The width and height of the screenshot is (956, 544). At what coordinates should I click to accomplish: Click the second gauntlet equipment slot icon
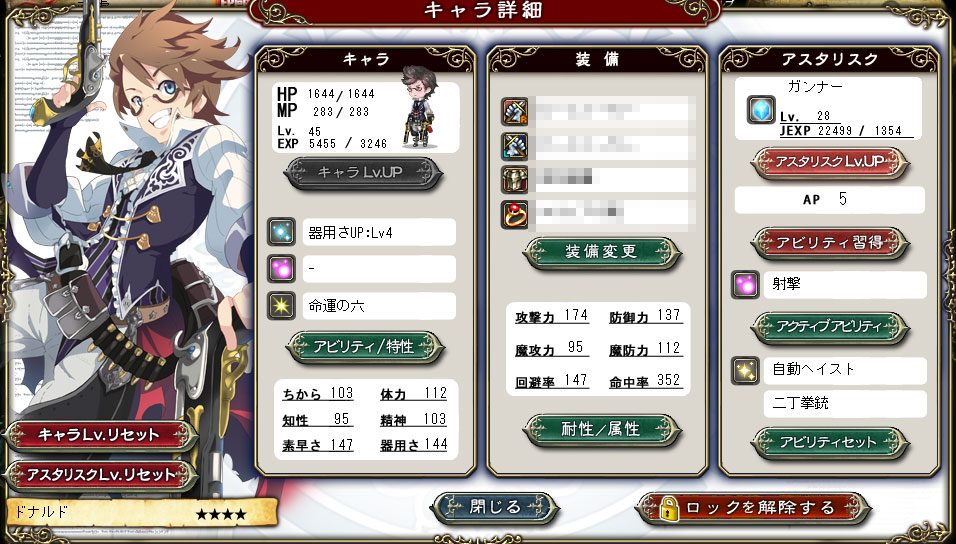(x=515, y=146)
